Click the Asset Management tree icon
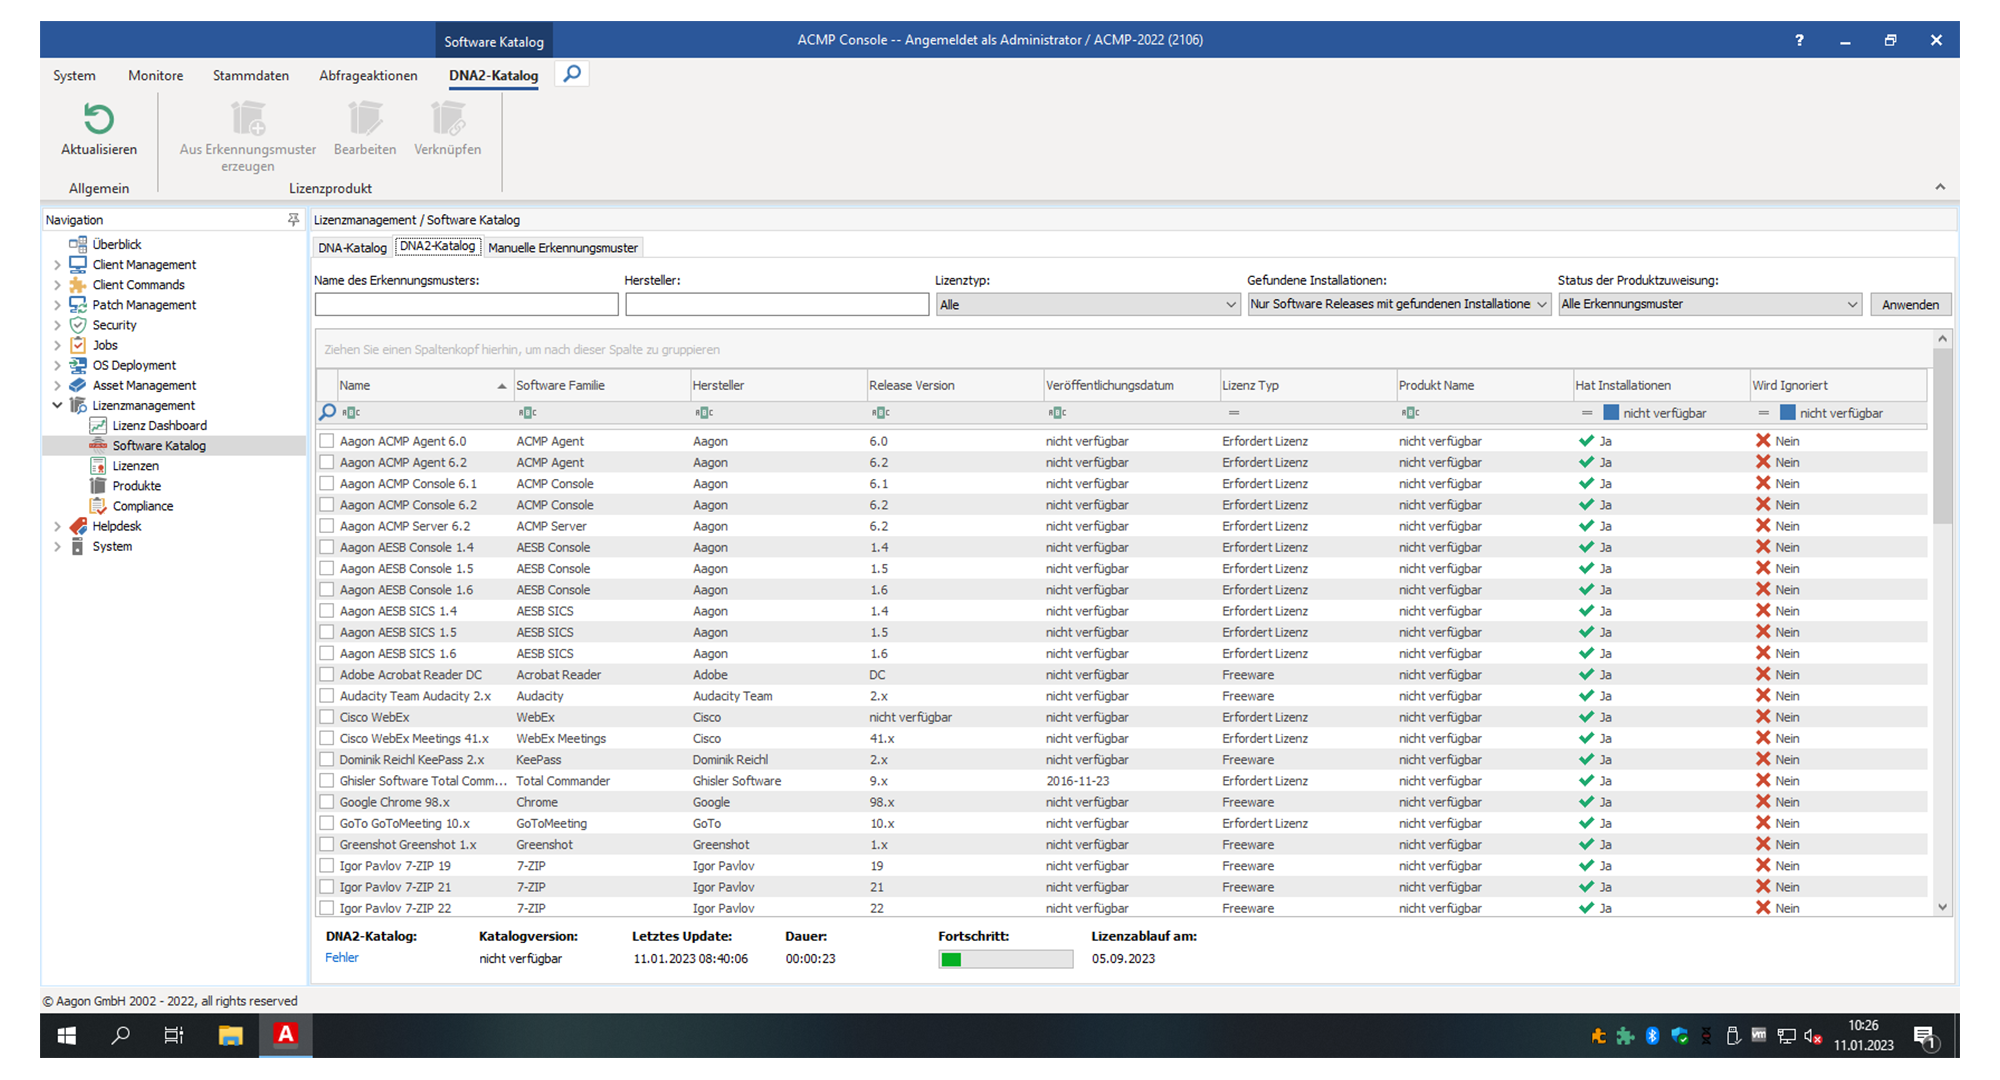The width and height of the screenshot is (2000, 1080). pyautogui.click(x=78, y=385)
